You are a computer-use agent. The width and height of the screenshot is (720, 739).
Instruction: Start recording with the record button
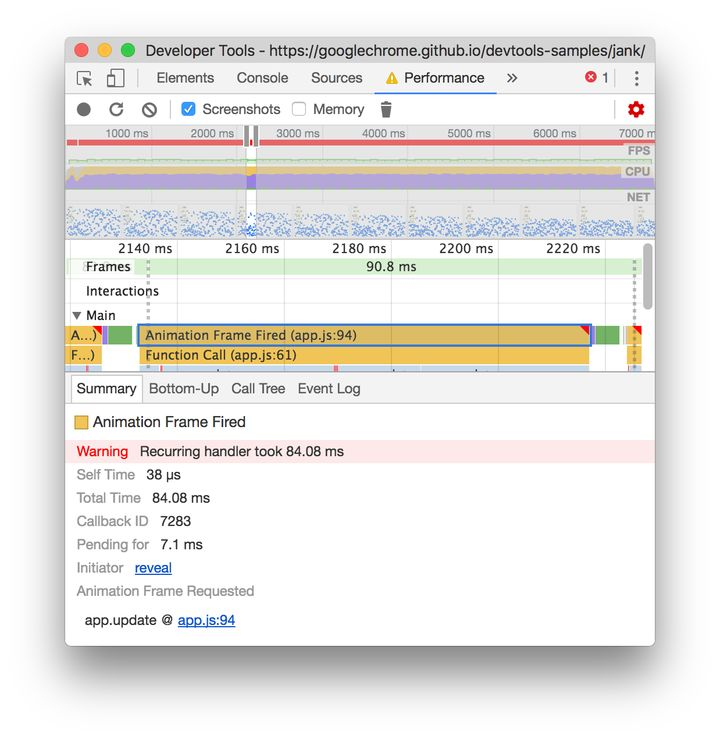point(84,109)
